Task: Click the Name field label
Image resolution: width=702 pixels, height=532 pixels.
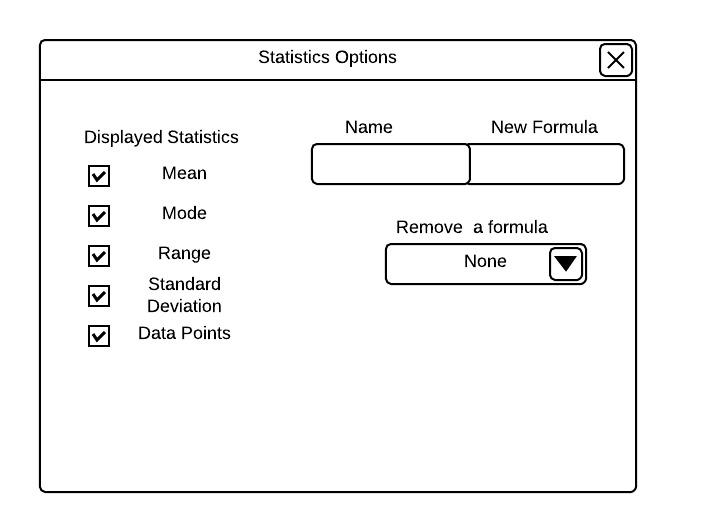Action: tap(368, 127)
